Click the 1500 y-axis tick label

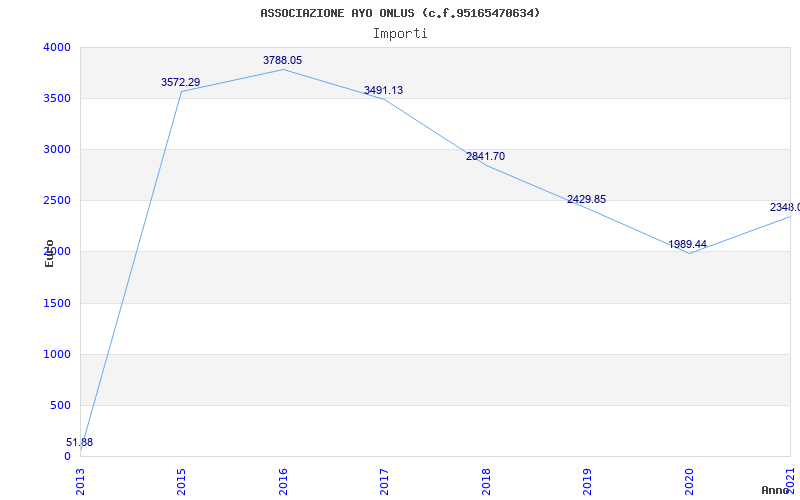(x=57, y=304)
